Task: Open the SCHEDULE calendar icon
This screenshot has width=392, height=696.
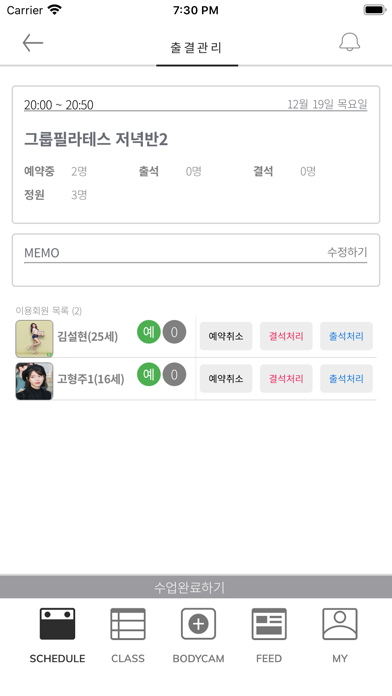Action: click(57, 624)
